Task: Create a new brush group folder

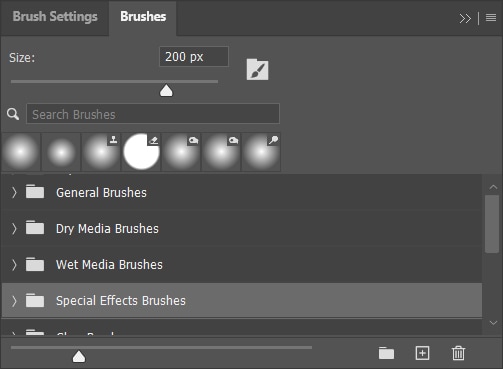Action: [x=386, y=353]
